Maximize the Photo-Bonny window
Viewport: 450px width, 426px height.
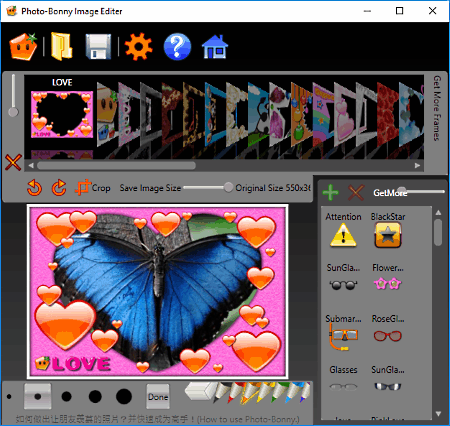pos(399,11)
